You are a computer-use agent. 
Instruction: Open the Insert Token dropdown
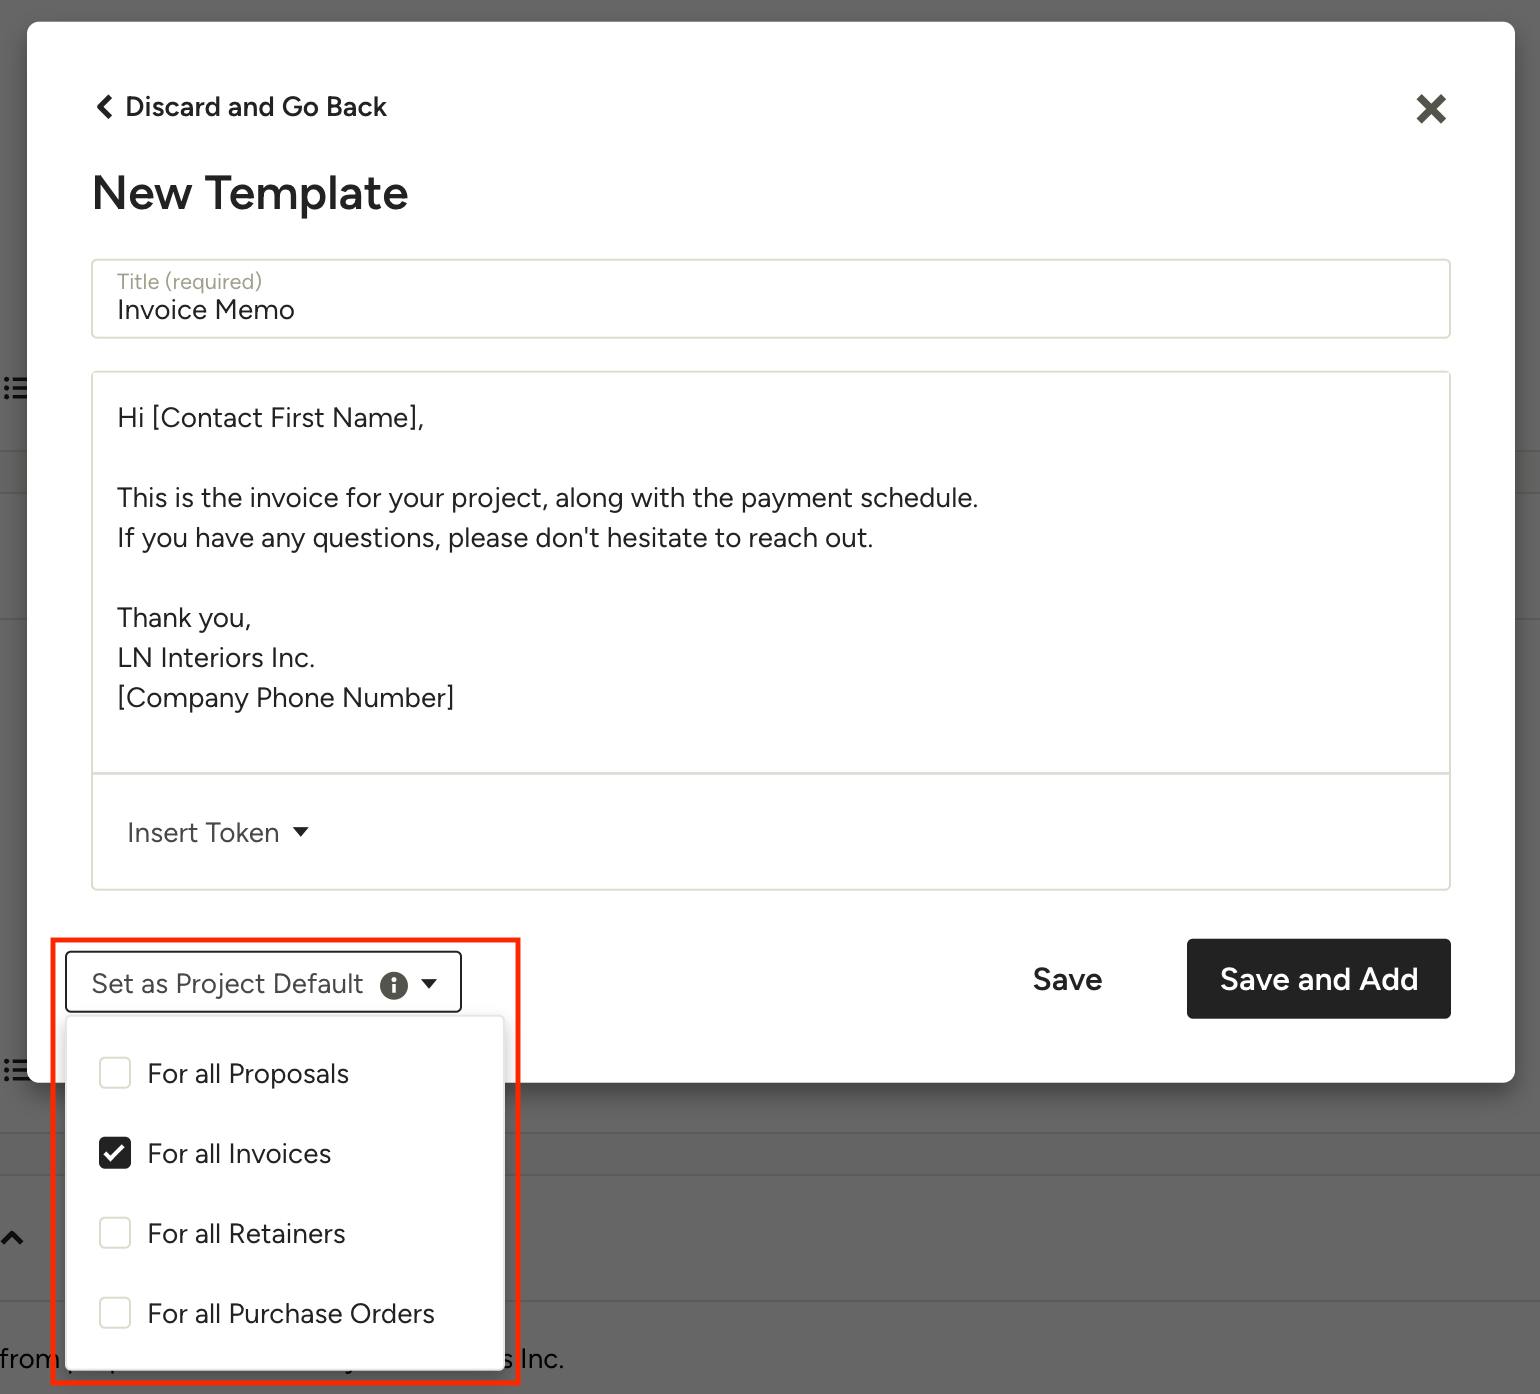tap(218, 832)
